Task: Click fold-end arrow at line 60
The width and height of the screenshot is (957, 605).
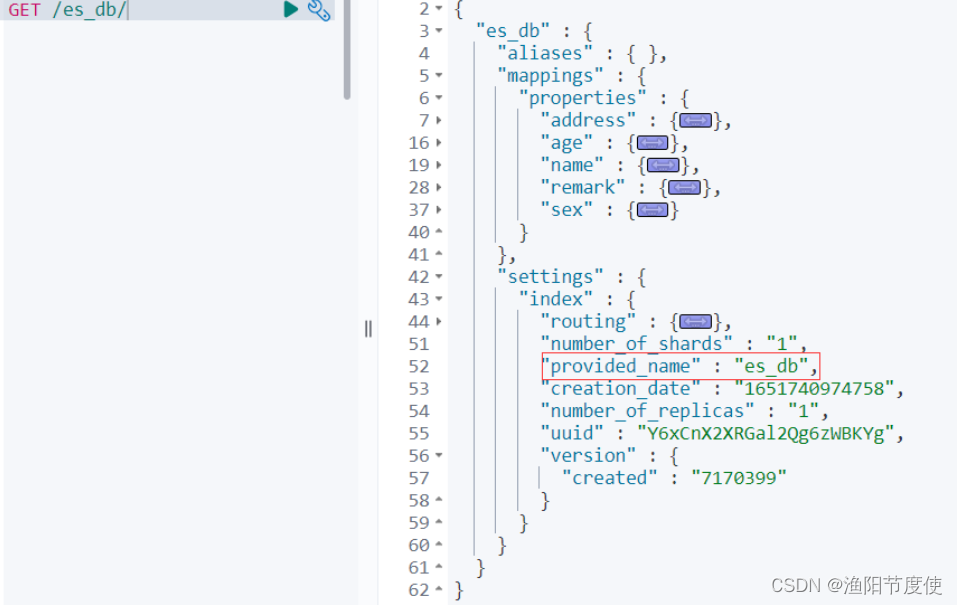Action: [x=439, y=545]
